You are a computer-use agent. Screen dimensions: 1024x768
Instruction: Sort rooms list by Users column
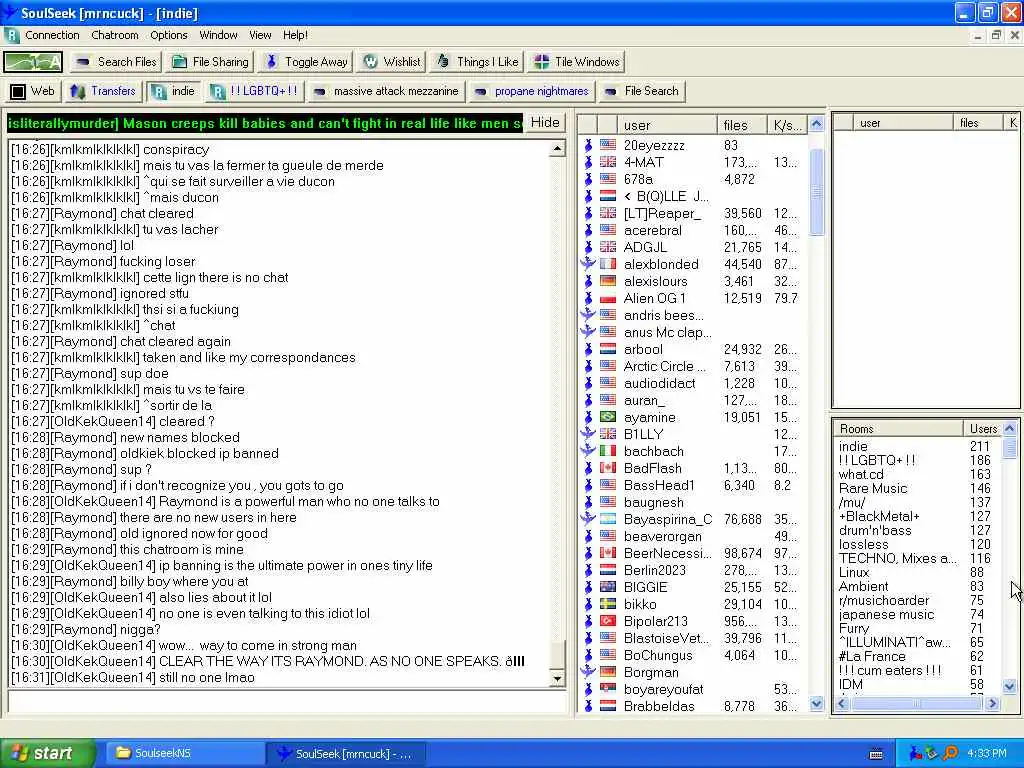point(982,429)
